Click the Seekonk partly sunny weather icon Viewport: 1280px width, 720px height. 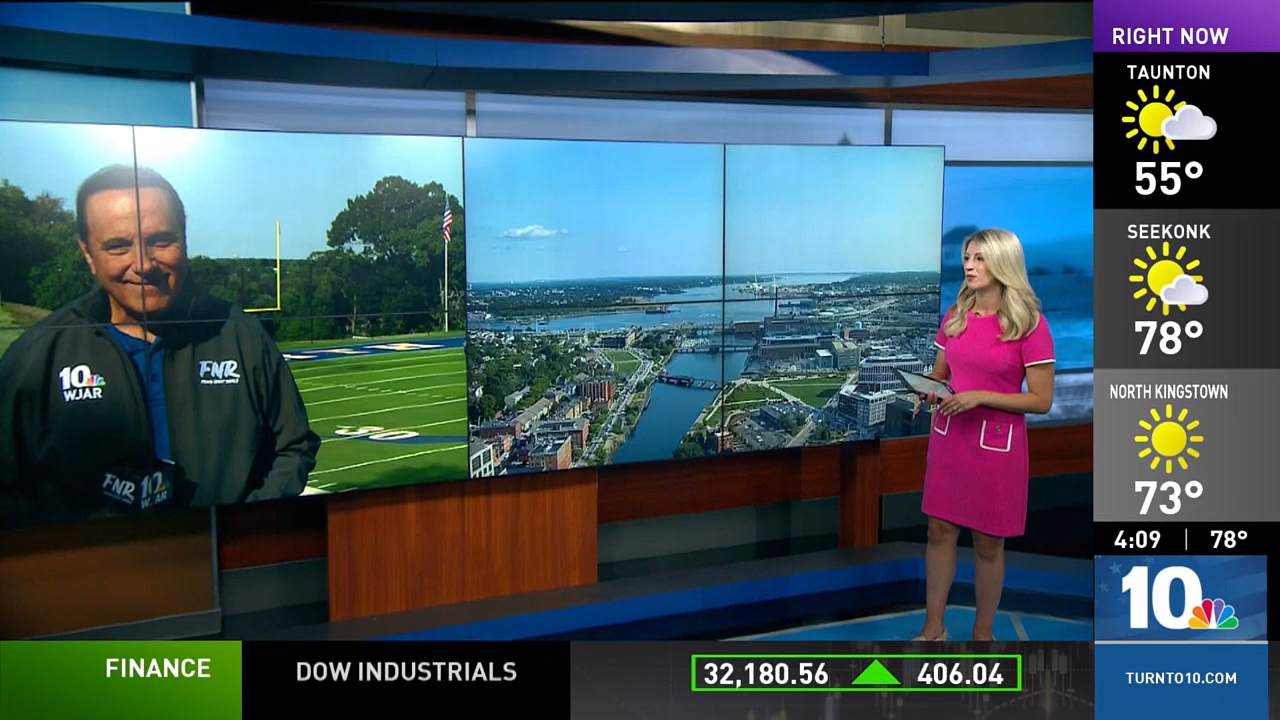tap(1168, 277)
